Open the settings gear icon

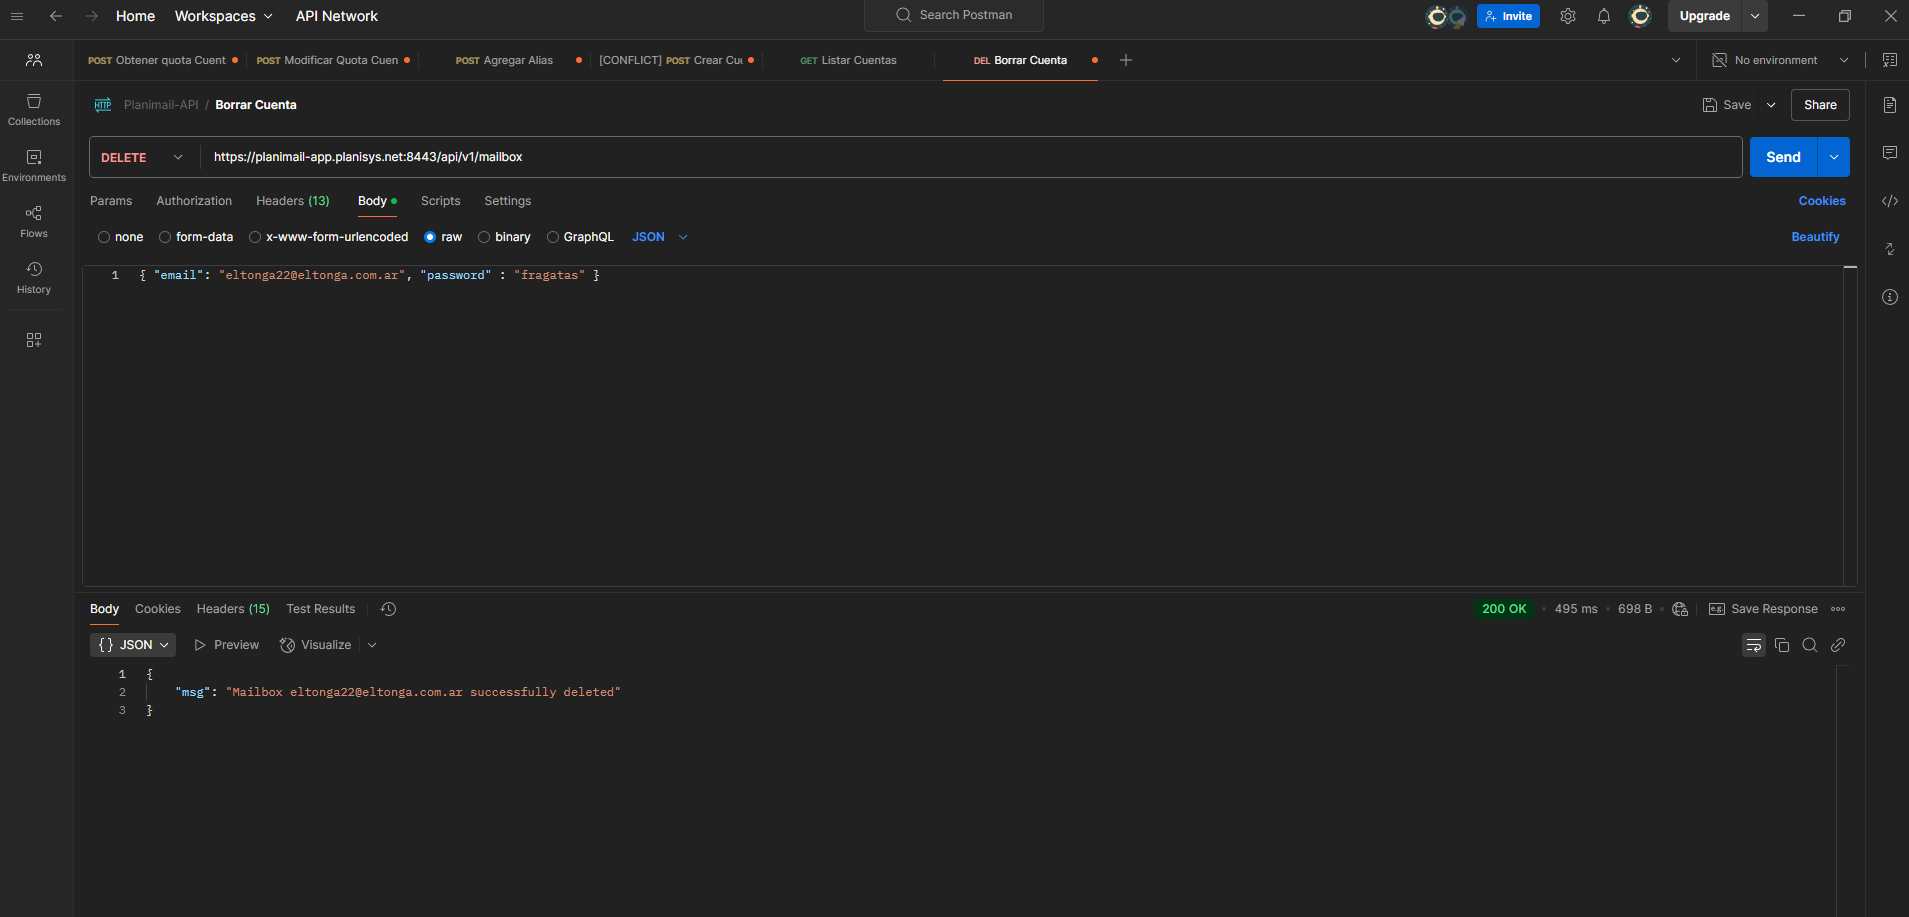[1568, 16]
